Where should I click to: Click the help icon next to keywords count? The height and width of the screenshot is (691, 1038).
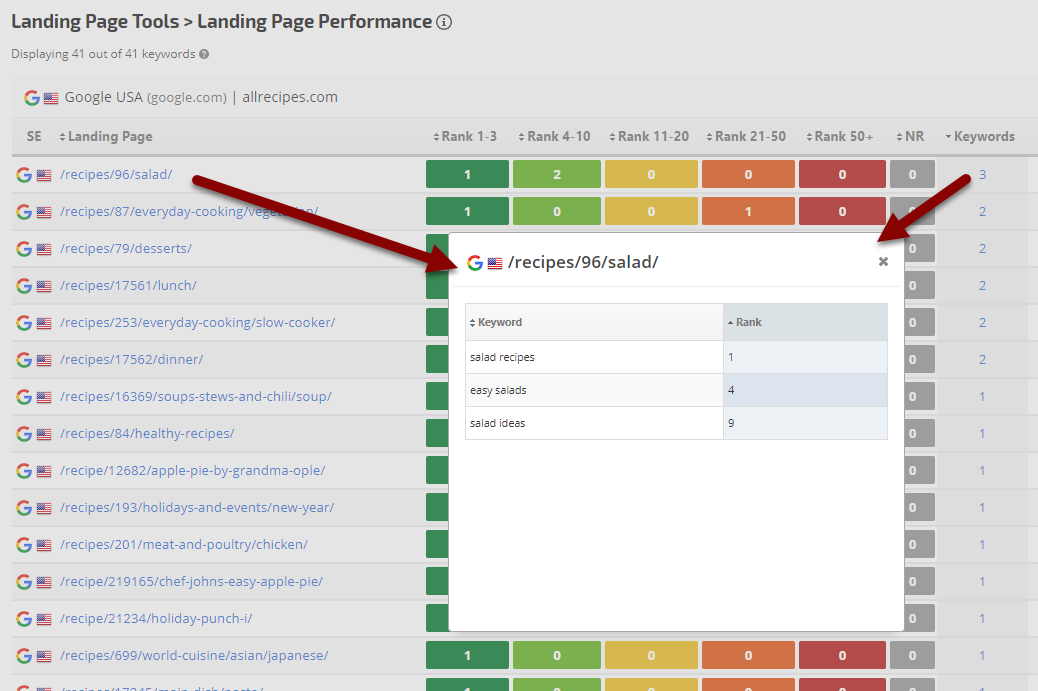point(204,54)
